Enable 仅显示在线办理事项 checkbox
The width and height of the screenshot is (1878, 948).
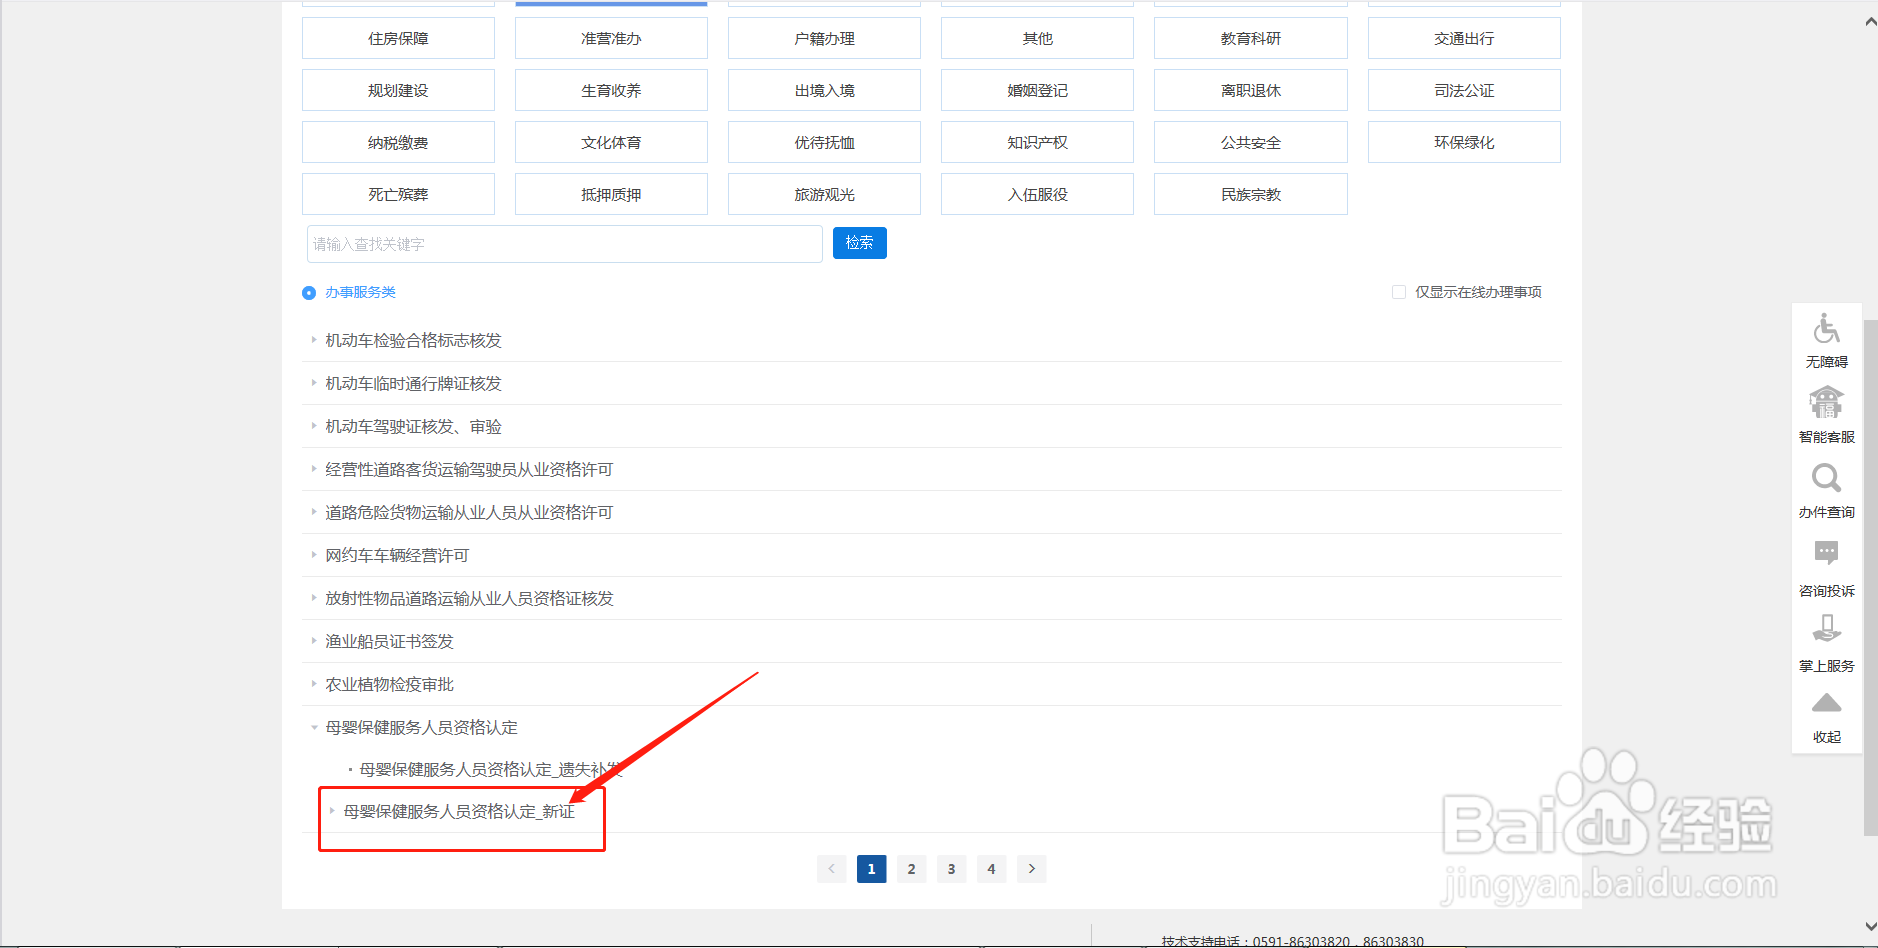coord(1398,291)
